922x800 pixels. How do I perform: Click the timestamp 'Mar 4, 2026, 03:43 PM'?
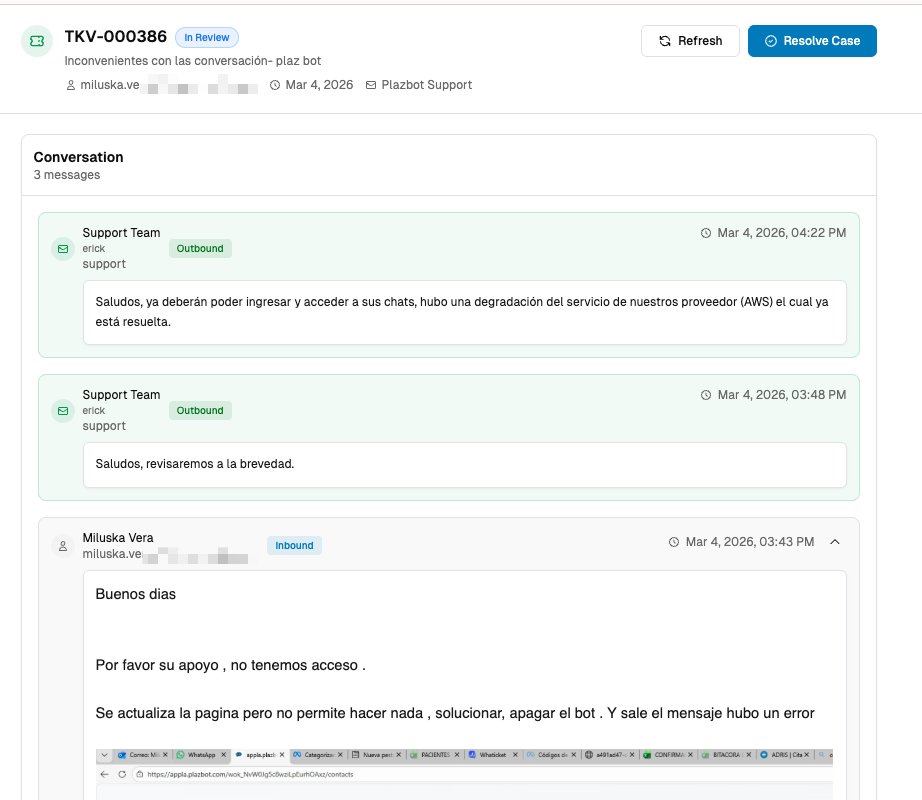click(x=750, y=542)
